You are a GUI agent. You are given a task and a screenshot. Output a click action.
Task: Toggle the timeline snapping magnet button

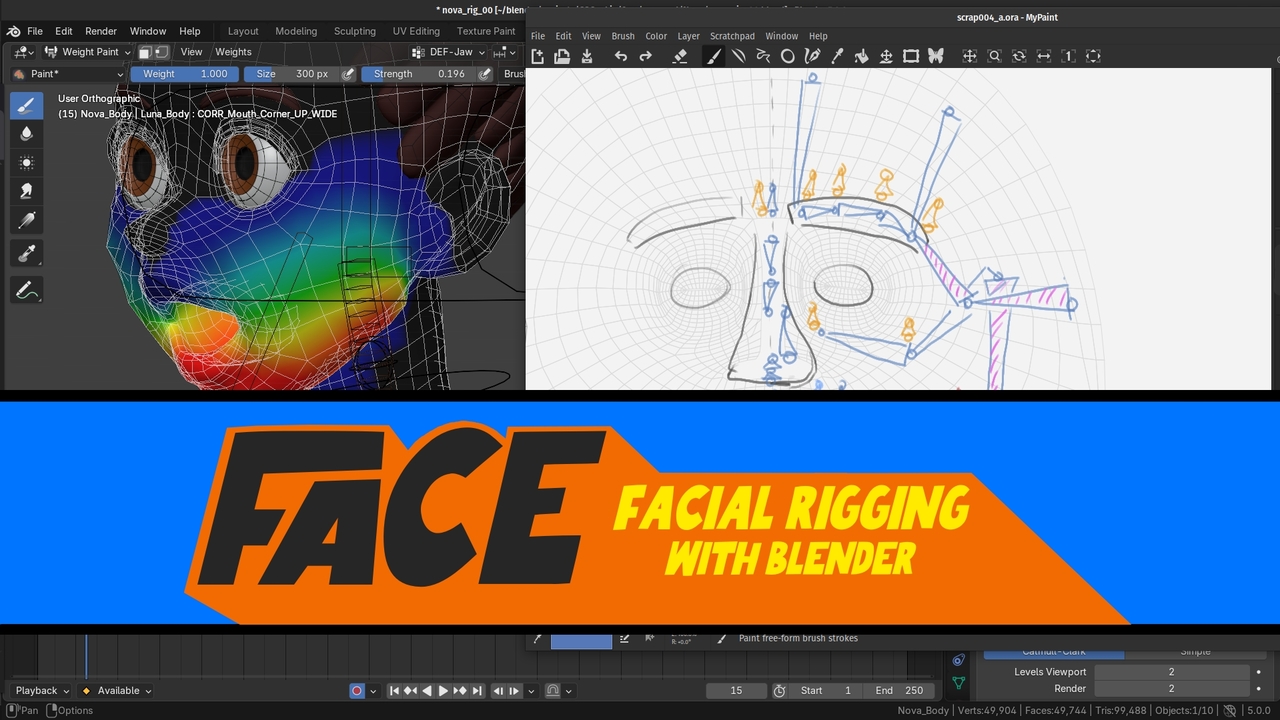pos(551,691)
